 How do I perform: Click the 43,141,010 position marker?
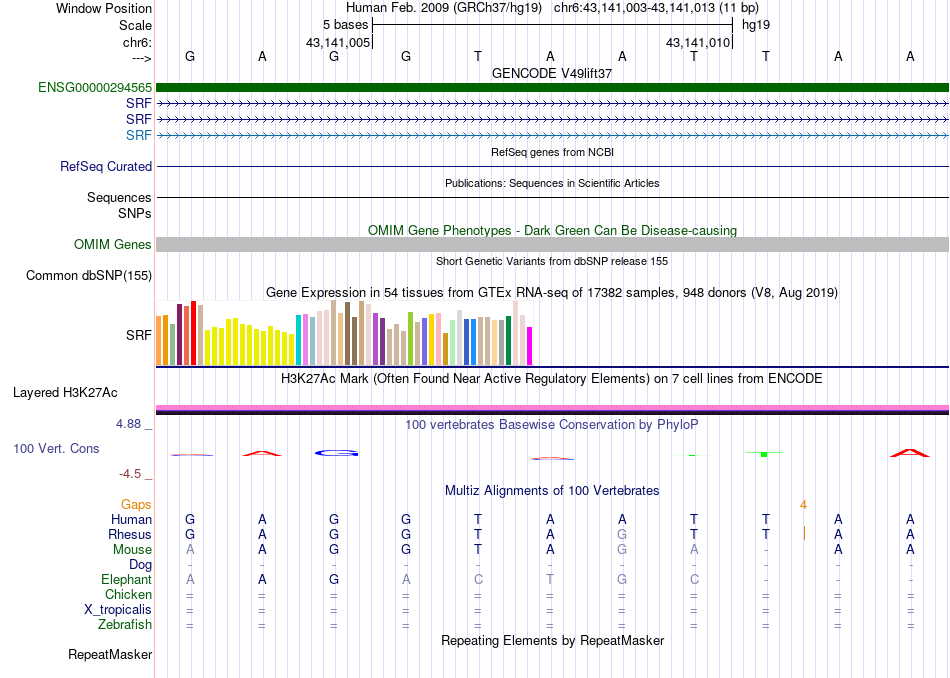pyautogui.click(x=698, y=42)
